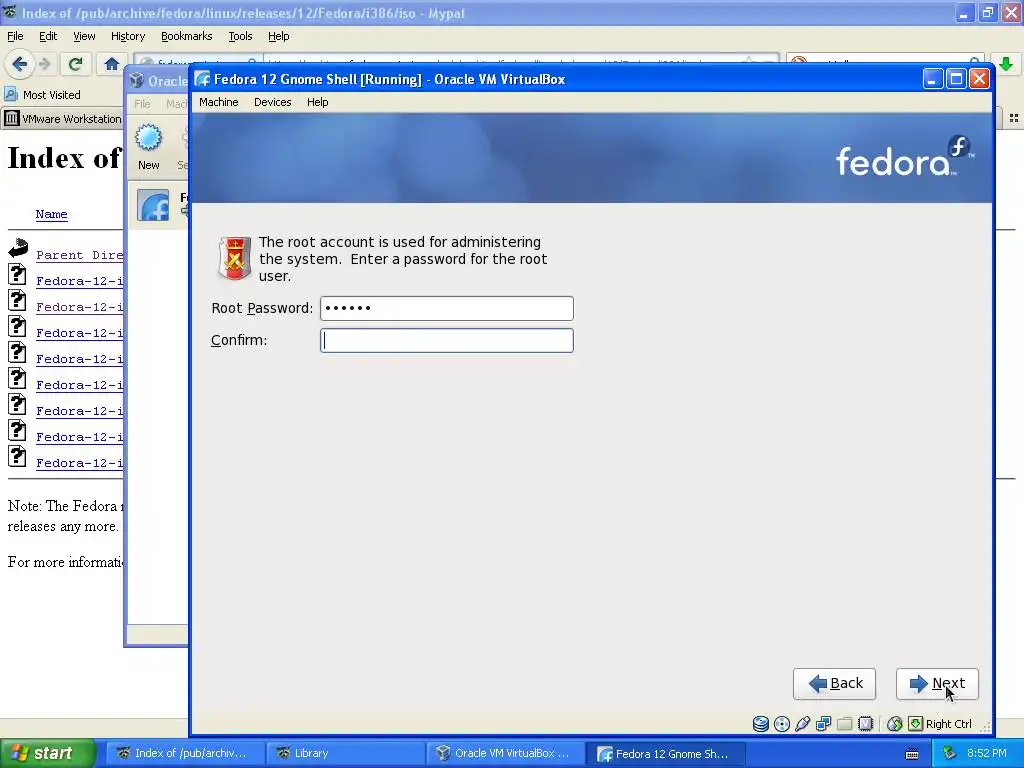Image resolution: width=1024 pixels, height=768 pixels.
Task: Click the optical disc icon in VirtualBox status bar
Action: point(782,724)
